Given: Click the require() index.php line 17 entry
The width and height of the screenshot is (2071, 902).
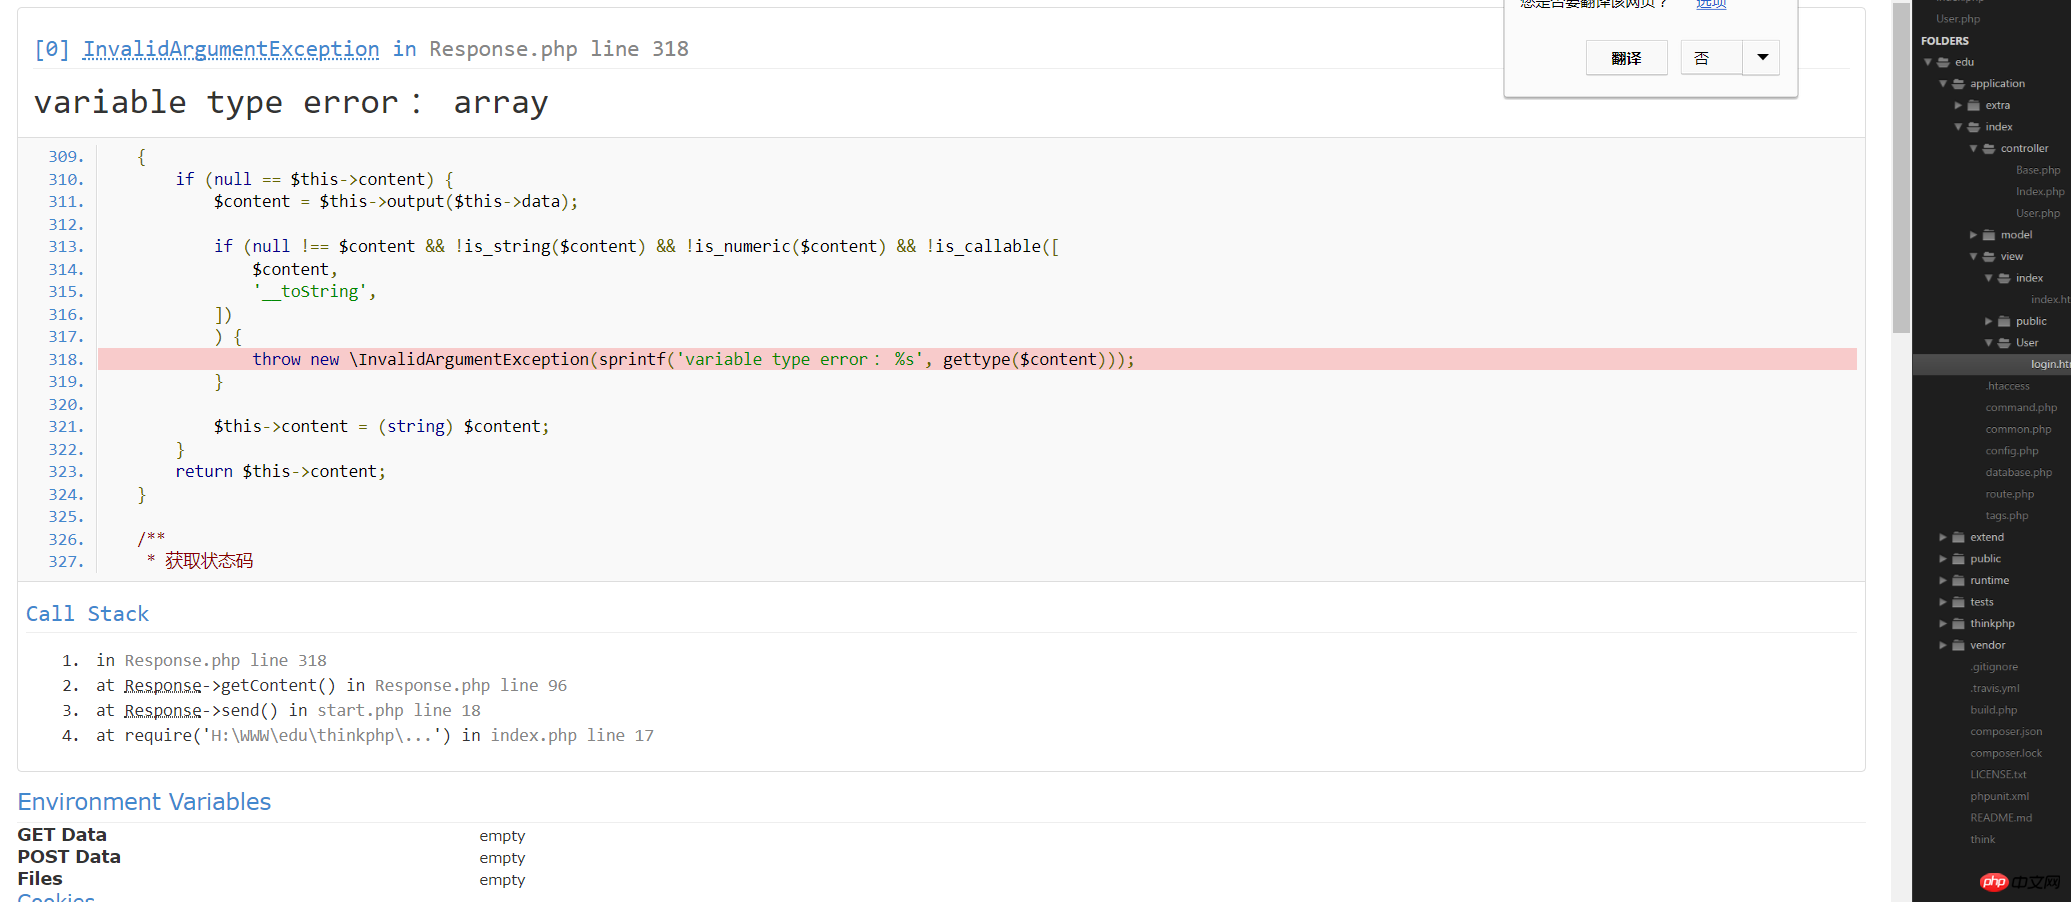Looking at the screenshot, I should 375,736.
